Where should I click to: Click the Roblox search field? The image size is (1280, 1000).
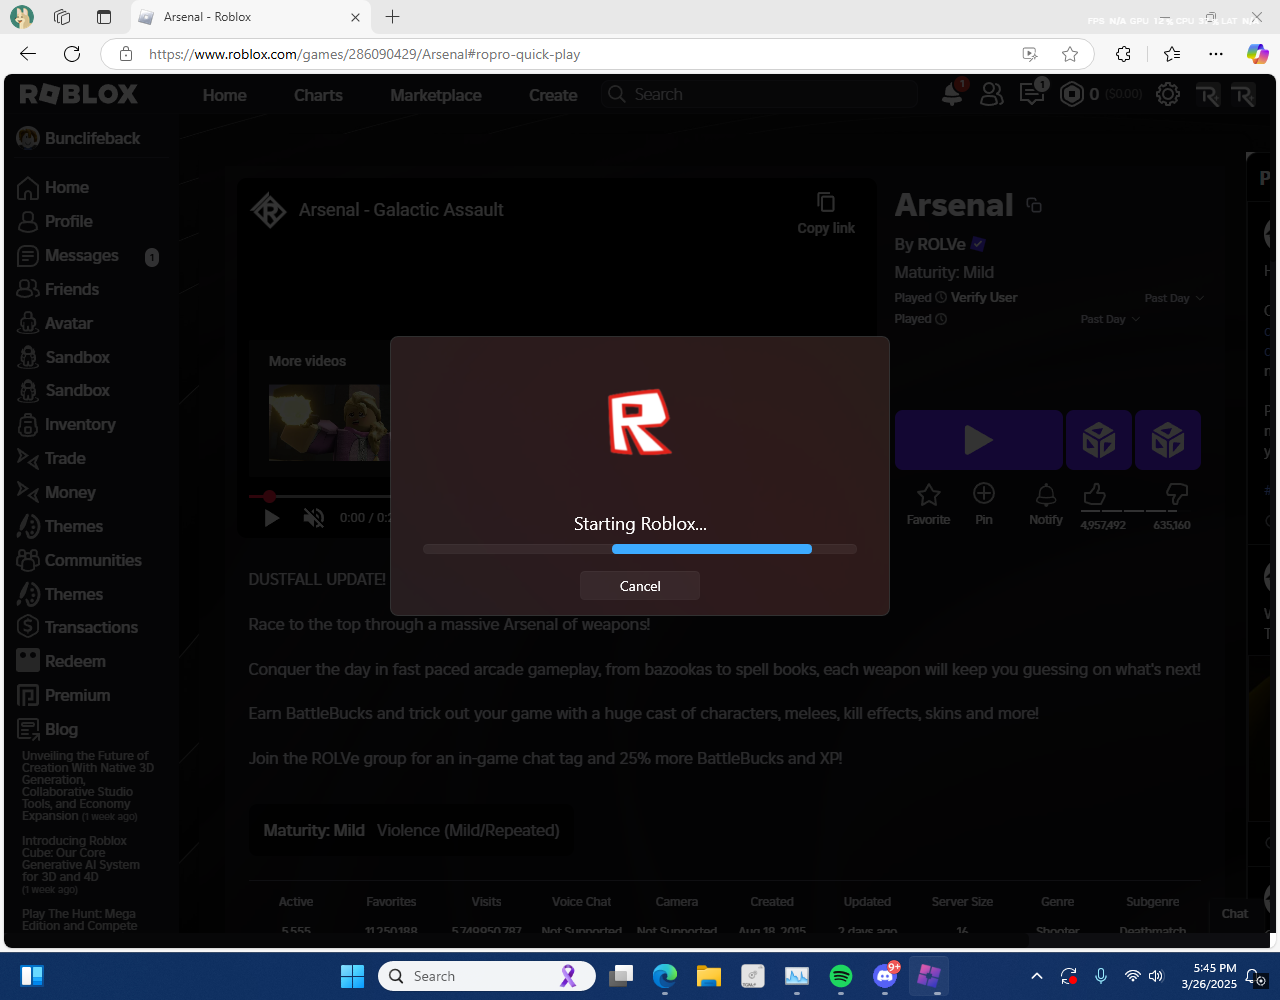point(760,94)
